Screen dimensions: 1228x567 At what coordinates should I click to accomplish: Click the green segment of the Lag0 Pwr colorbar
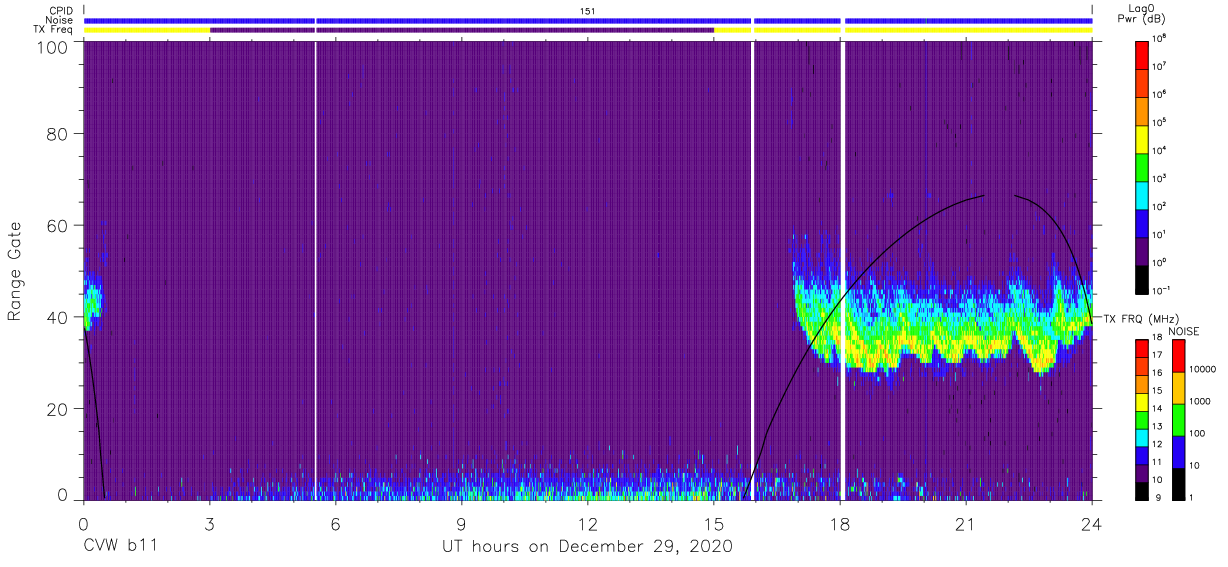coord(1141,165)
